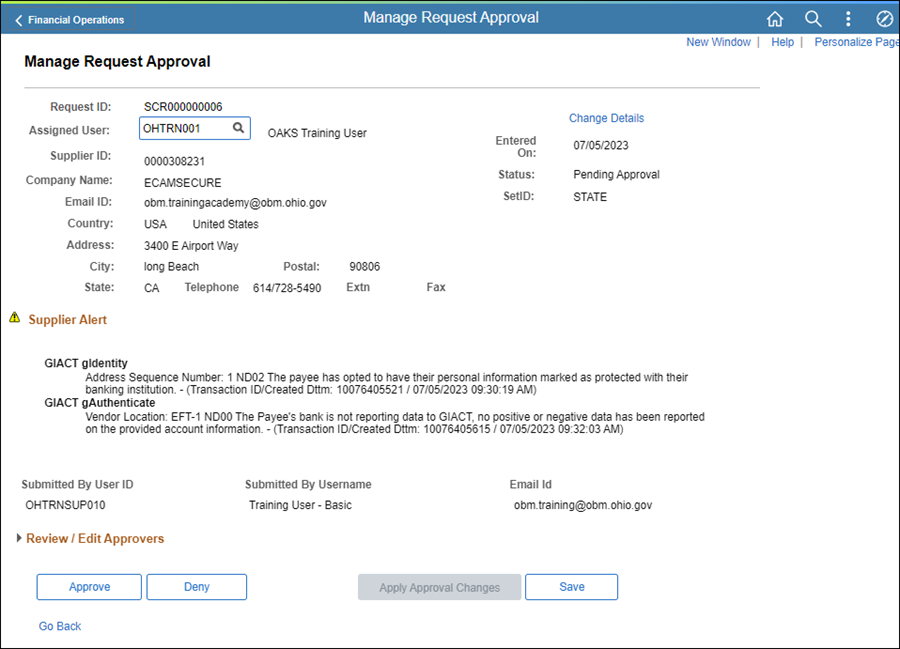
Task: Open the compass NavBar icon
Action: pos(884,19)
